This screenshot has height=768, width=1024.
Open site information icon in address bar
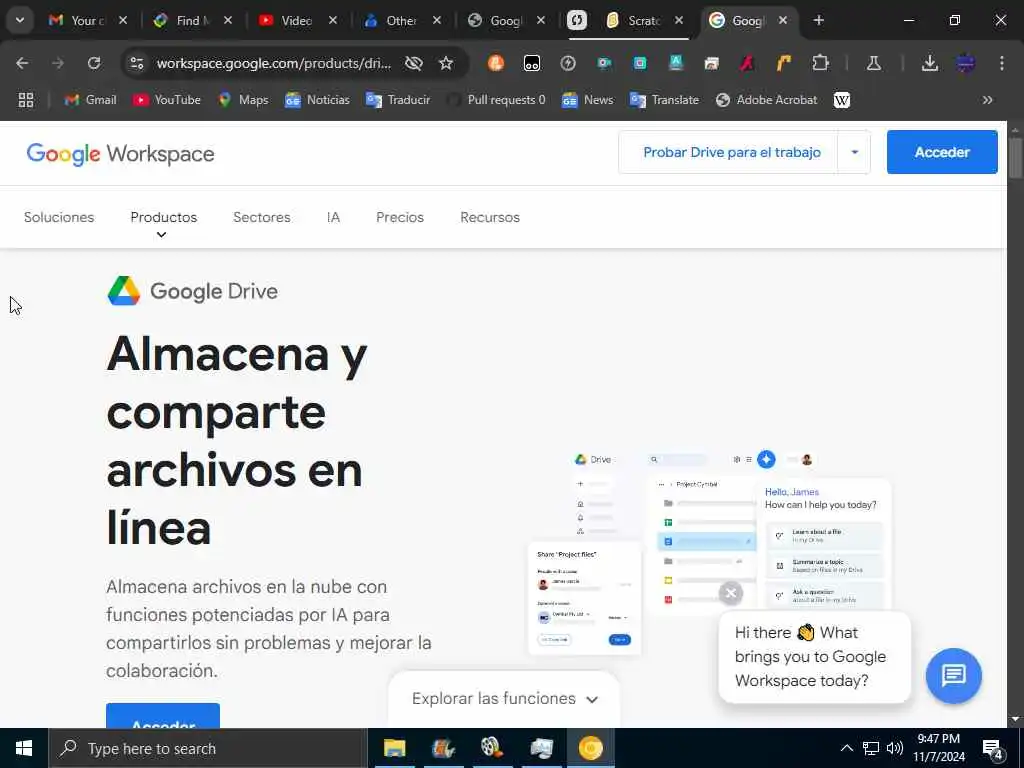pos(136,63)
